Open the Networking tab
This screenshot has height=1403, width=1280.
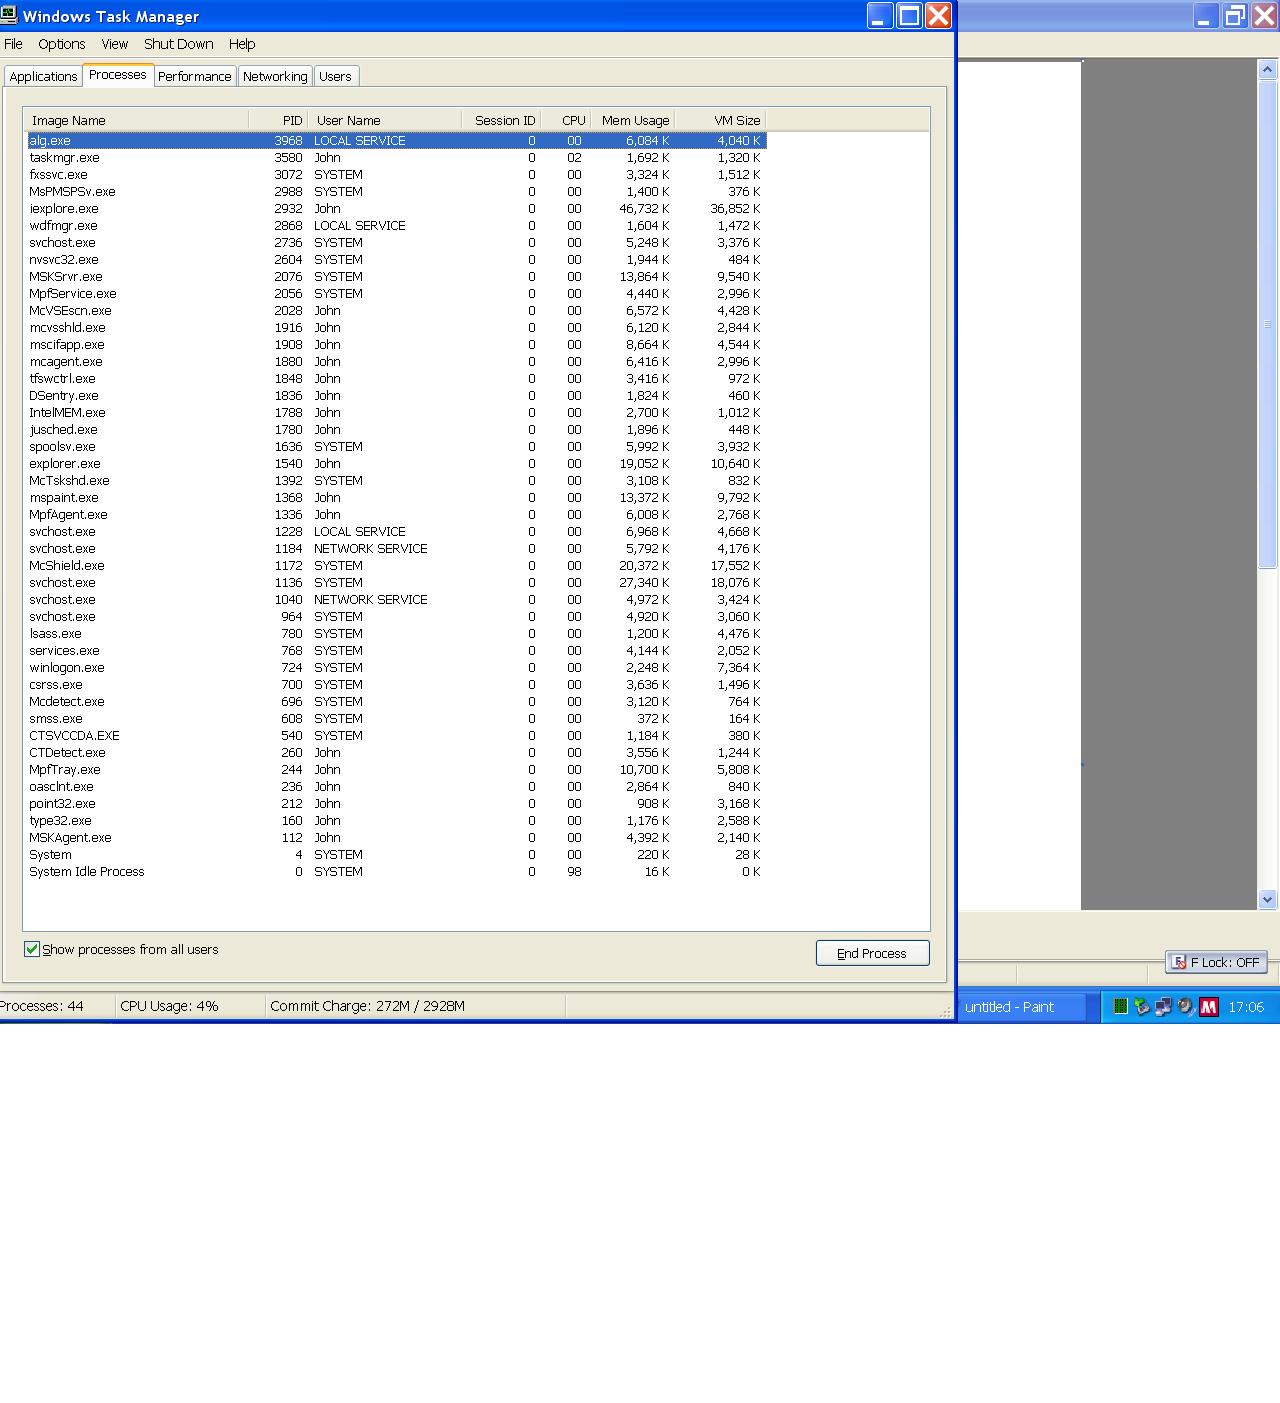275,76
